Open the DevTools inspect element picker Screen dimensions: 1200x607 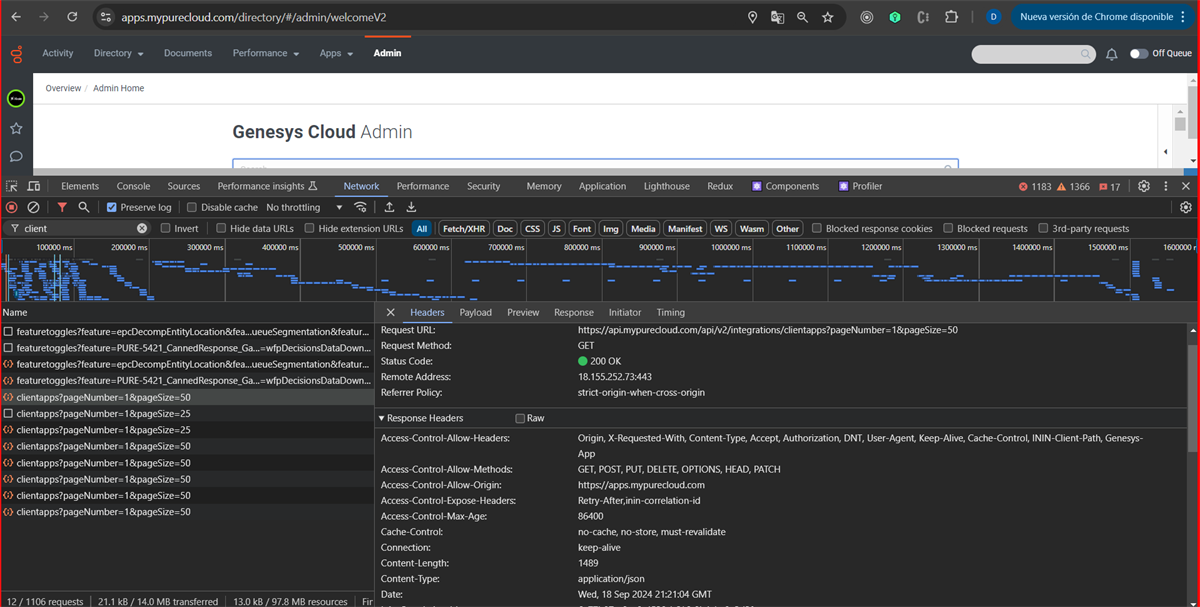click(12, 187)
